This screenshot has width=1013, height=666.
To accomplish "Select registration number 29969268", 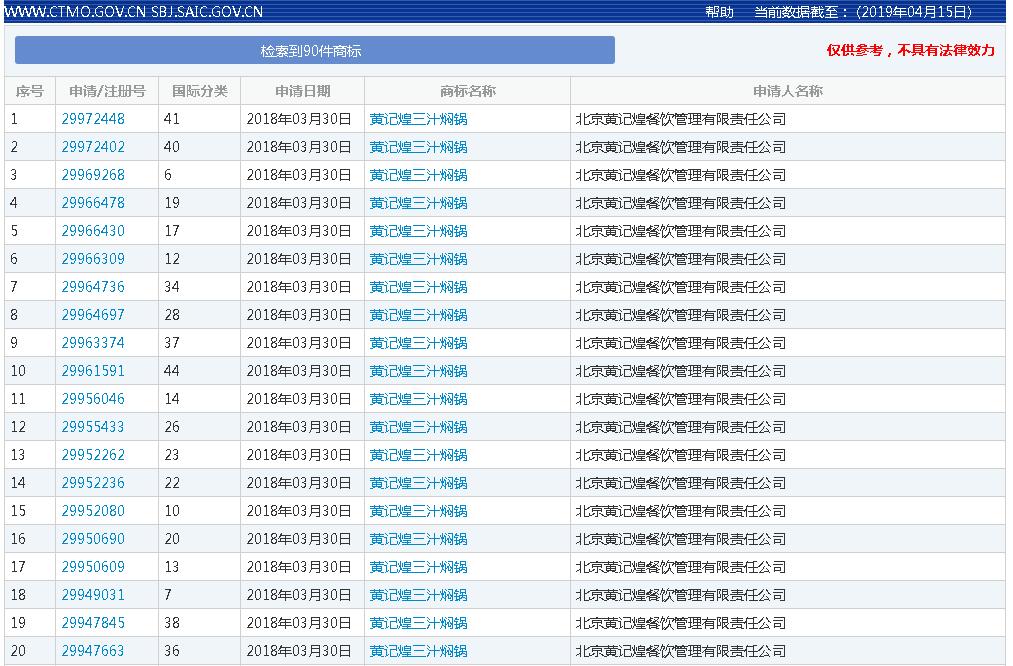I will coord(93,175).
